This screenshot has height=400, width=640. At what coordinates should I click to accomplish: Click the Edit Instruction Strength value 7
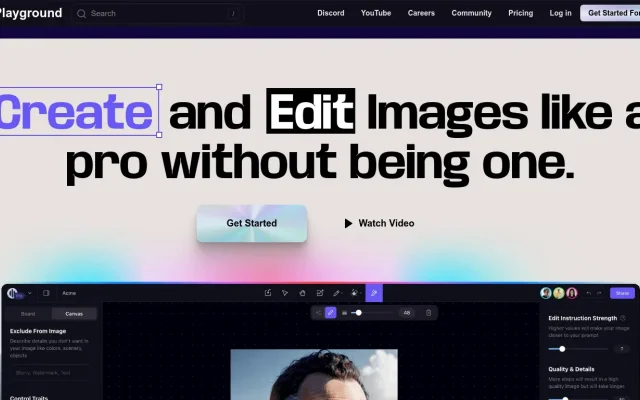pos(622,349)
